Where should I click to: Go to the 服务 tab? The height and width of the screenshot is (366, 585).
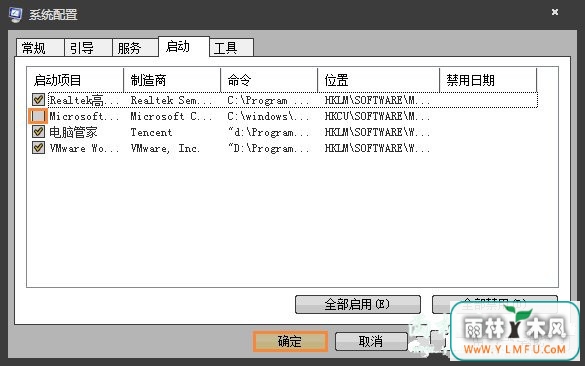click(135, 48)
